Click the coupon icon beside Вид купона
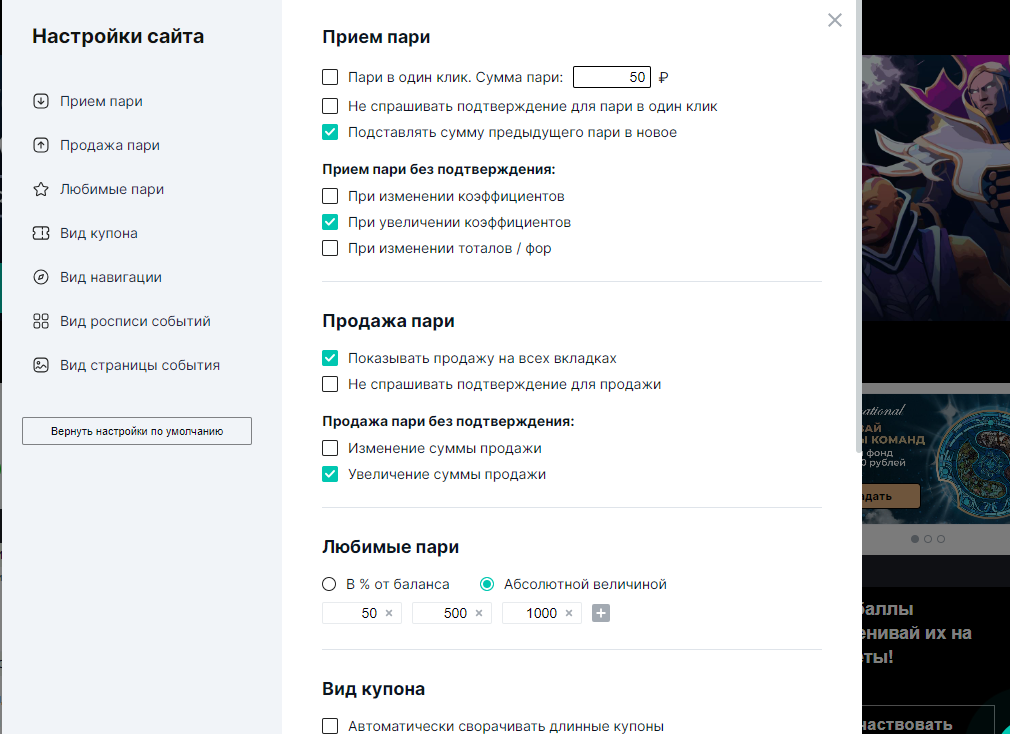The height and width of the screenshot is (734, 1010). point(41,233)
